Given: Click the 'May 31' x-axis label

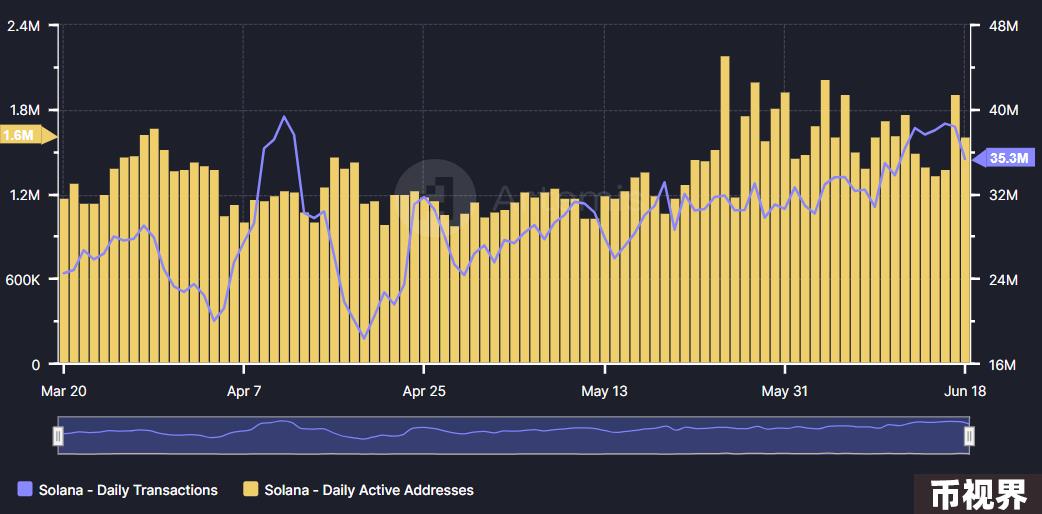Looking at the screenshot, I should click(x=785, y=391).
